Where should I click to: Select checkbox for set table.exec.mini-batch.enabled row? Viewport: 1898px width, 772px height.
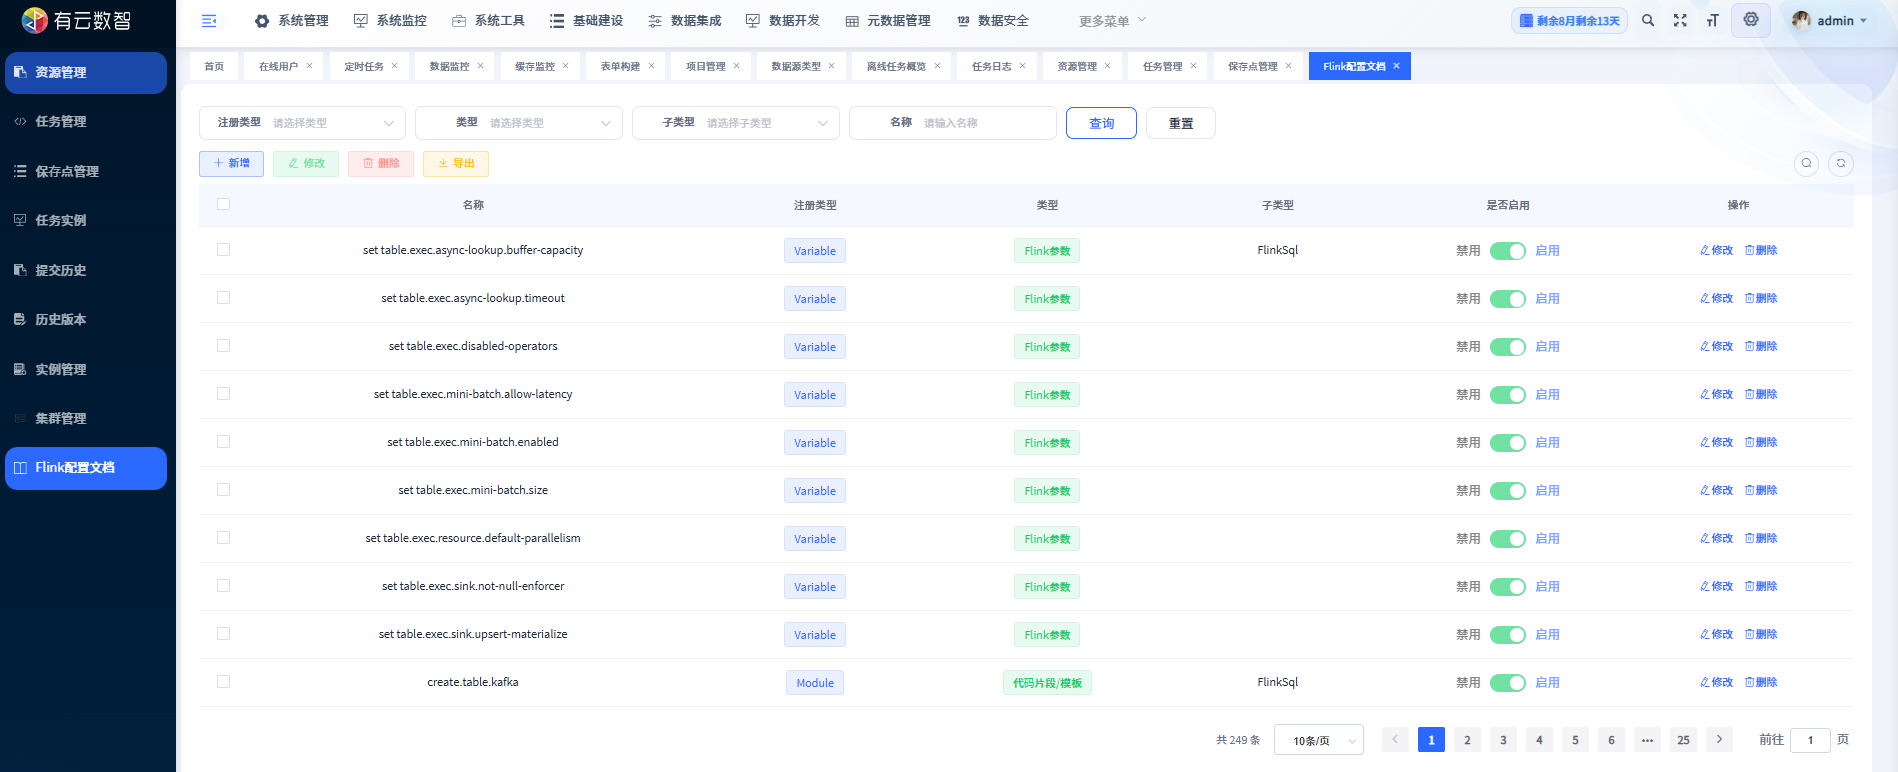(x=223, y=442)
